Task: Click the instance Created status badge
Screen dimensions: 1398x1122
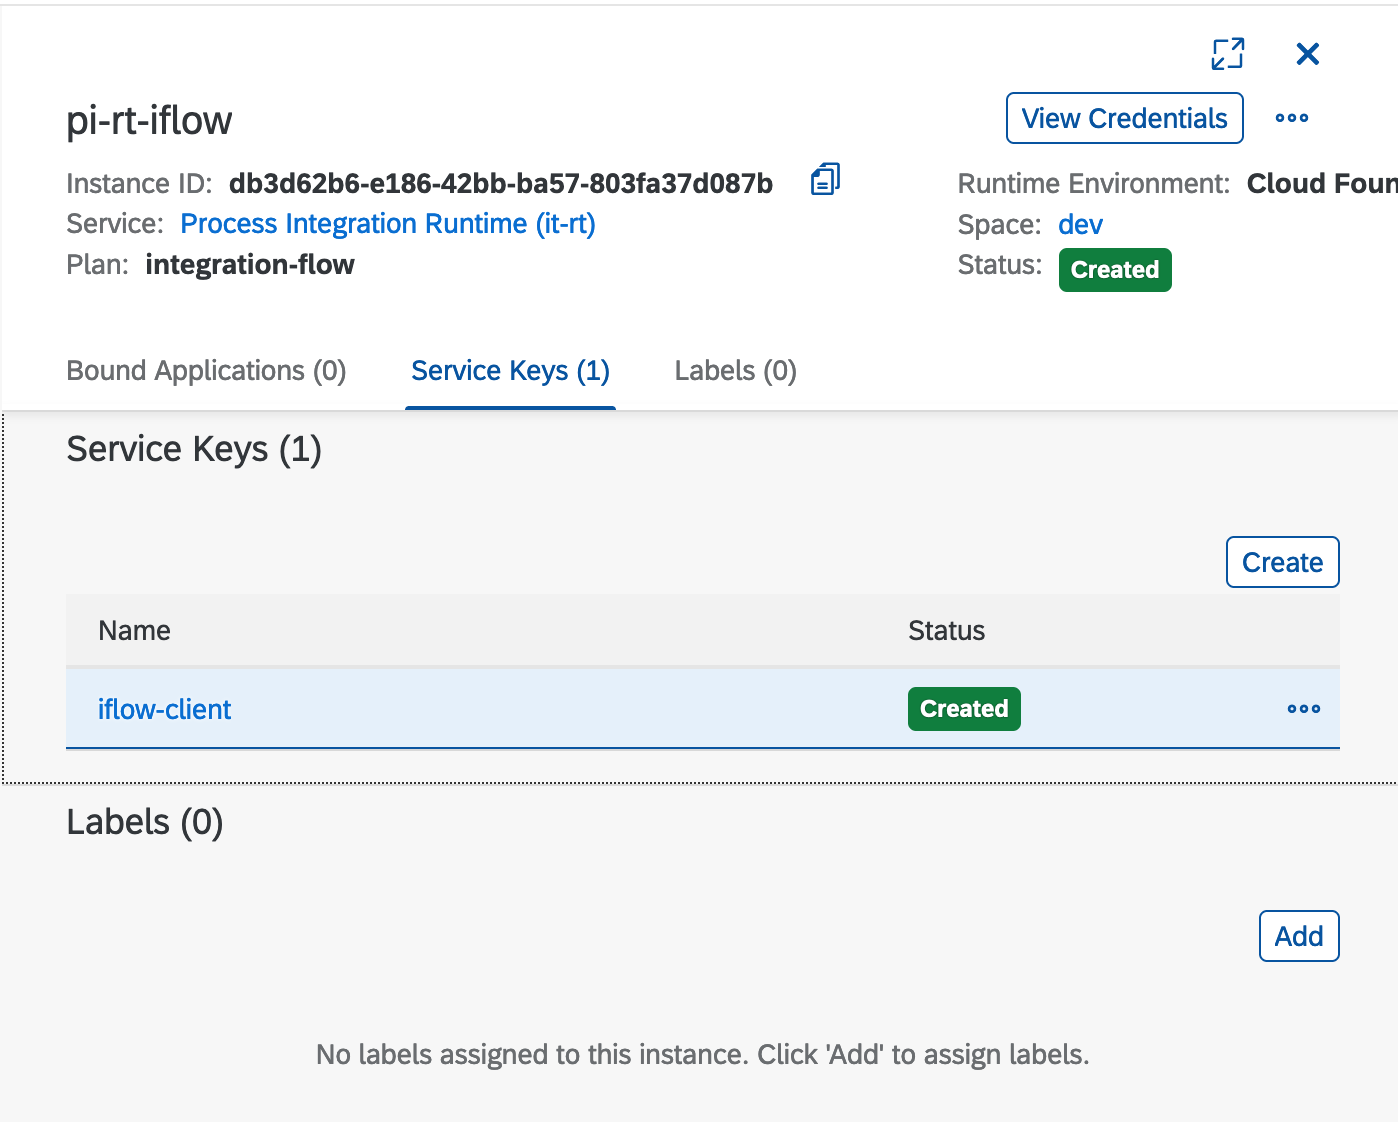Action: 1115,270
